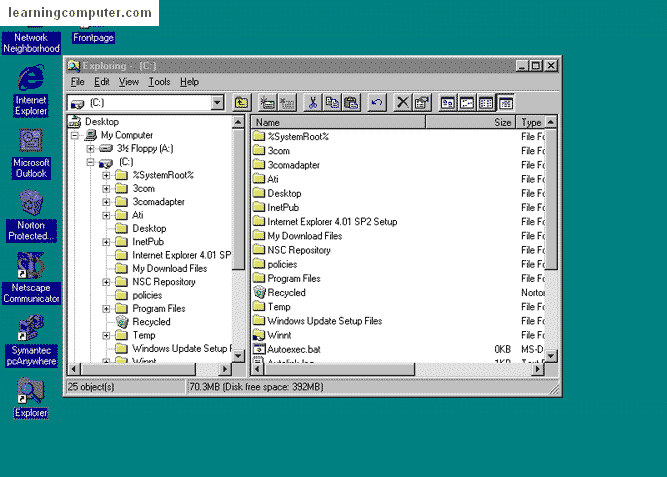Click the Up One Level toolbar button
Viewport: 667px width, 477px height.
click(x=242, y=103)
